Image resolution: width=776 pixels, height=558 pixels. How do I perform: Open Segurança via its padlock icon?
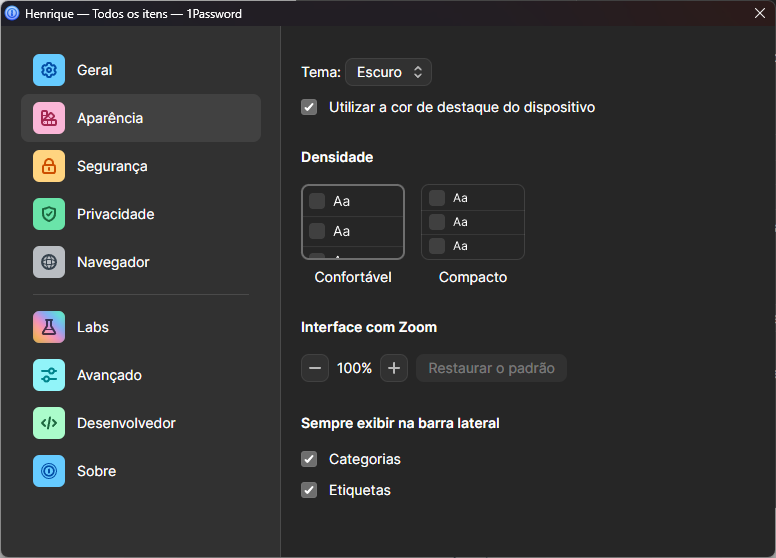49,166
